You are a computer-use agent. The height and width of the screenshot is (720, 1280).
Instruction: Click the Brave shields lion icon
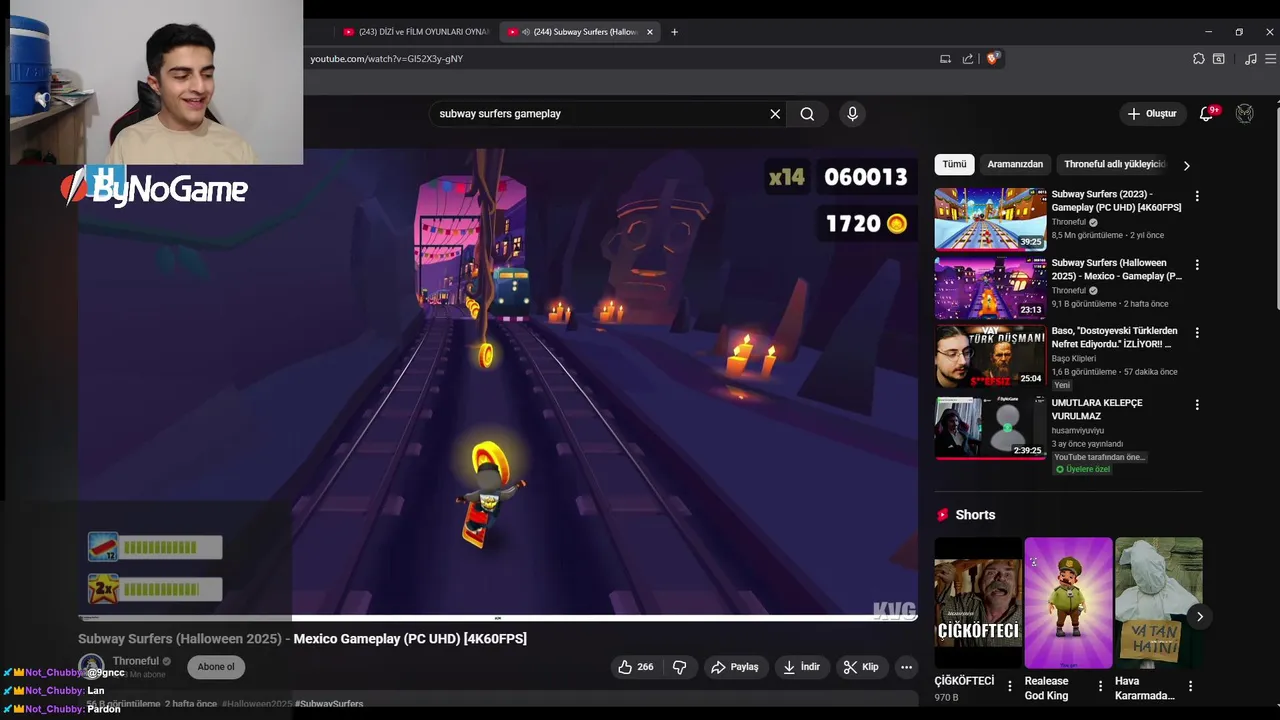point(992,59)
